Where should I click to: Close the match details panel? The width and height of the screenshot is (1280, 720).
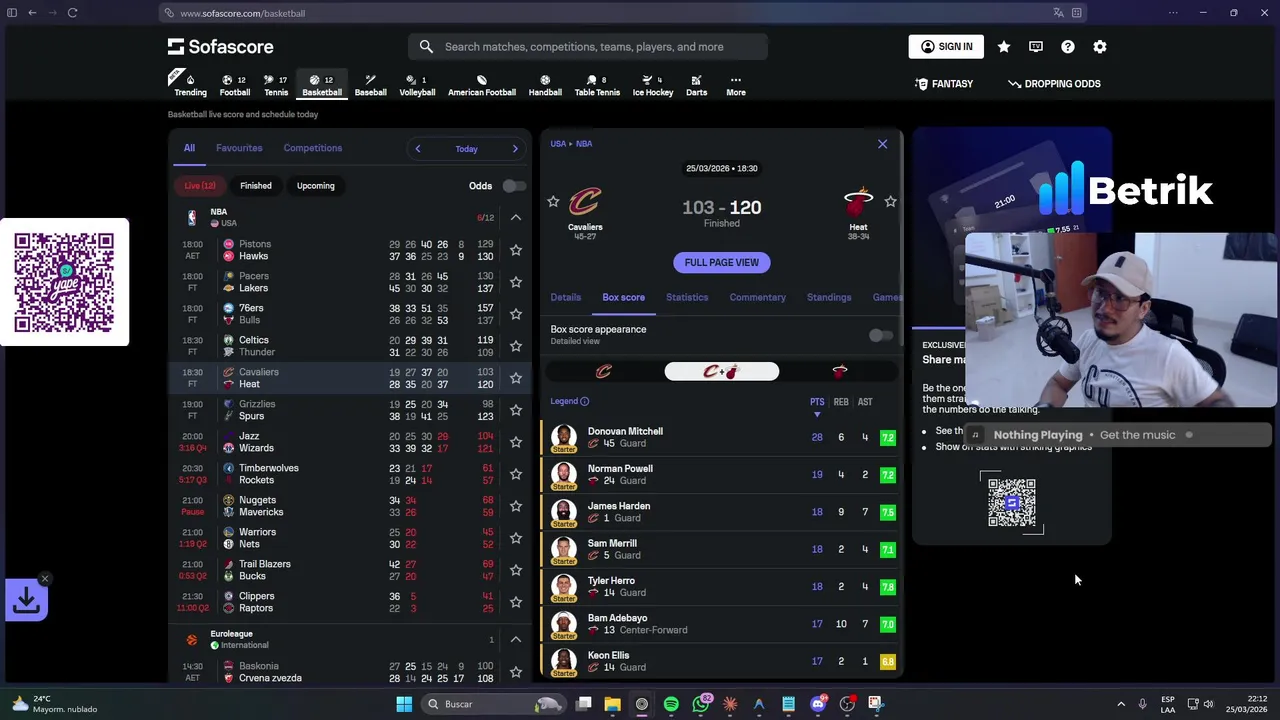882,145
